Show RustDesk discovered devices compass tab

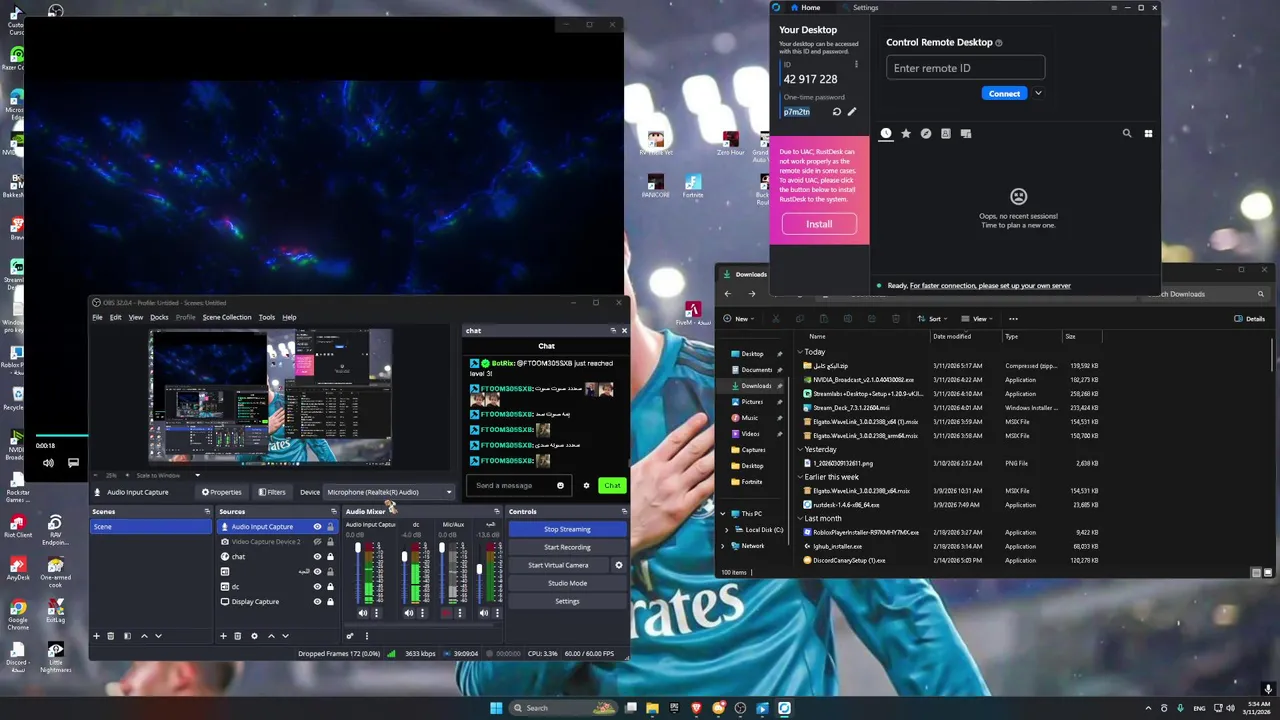(926, 133)
